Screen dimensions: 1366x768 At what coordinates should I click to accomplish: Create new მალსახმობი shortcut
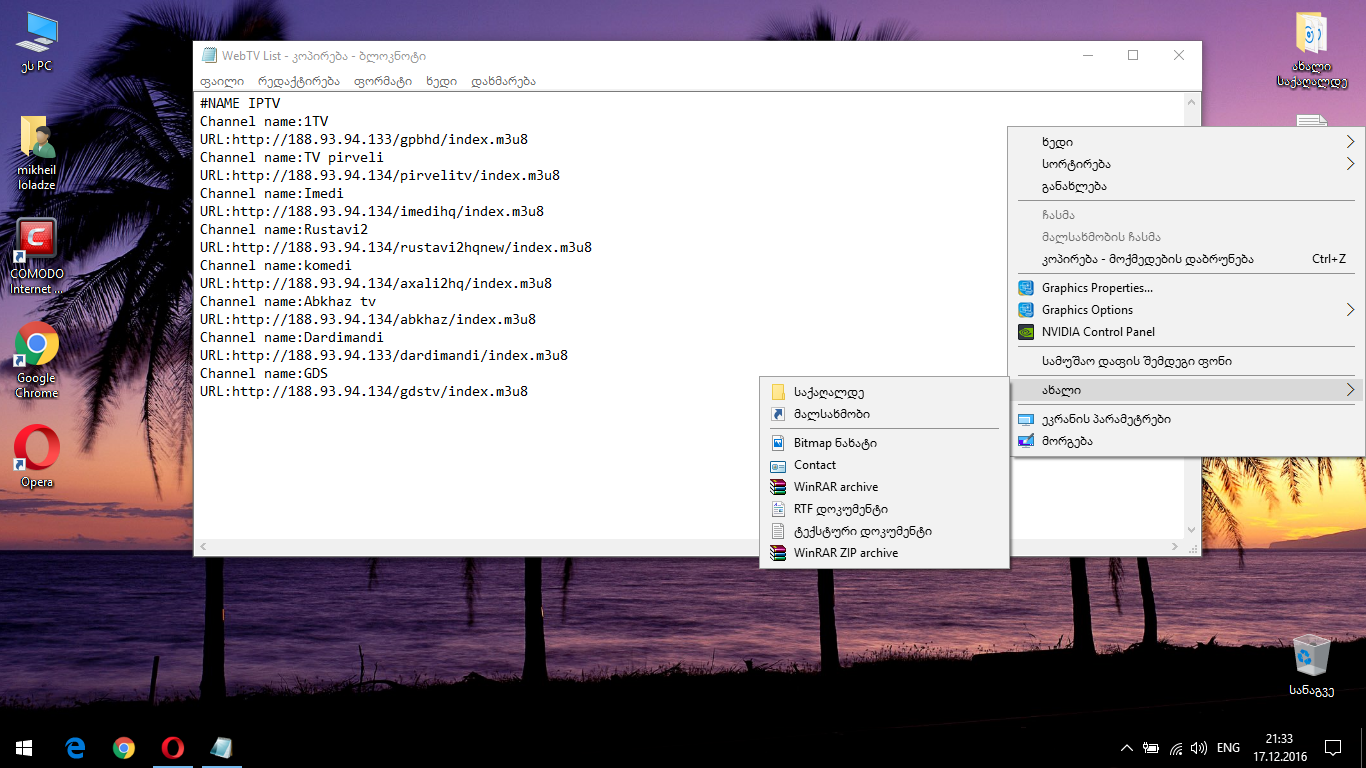click(x=884, y=414)
